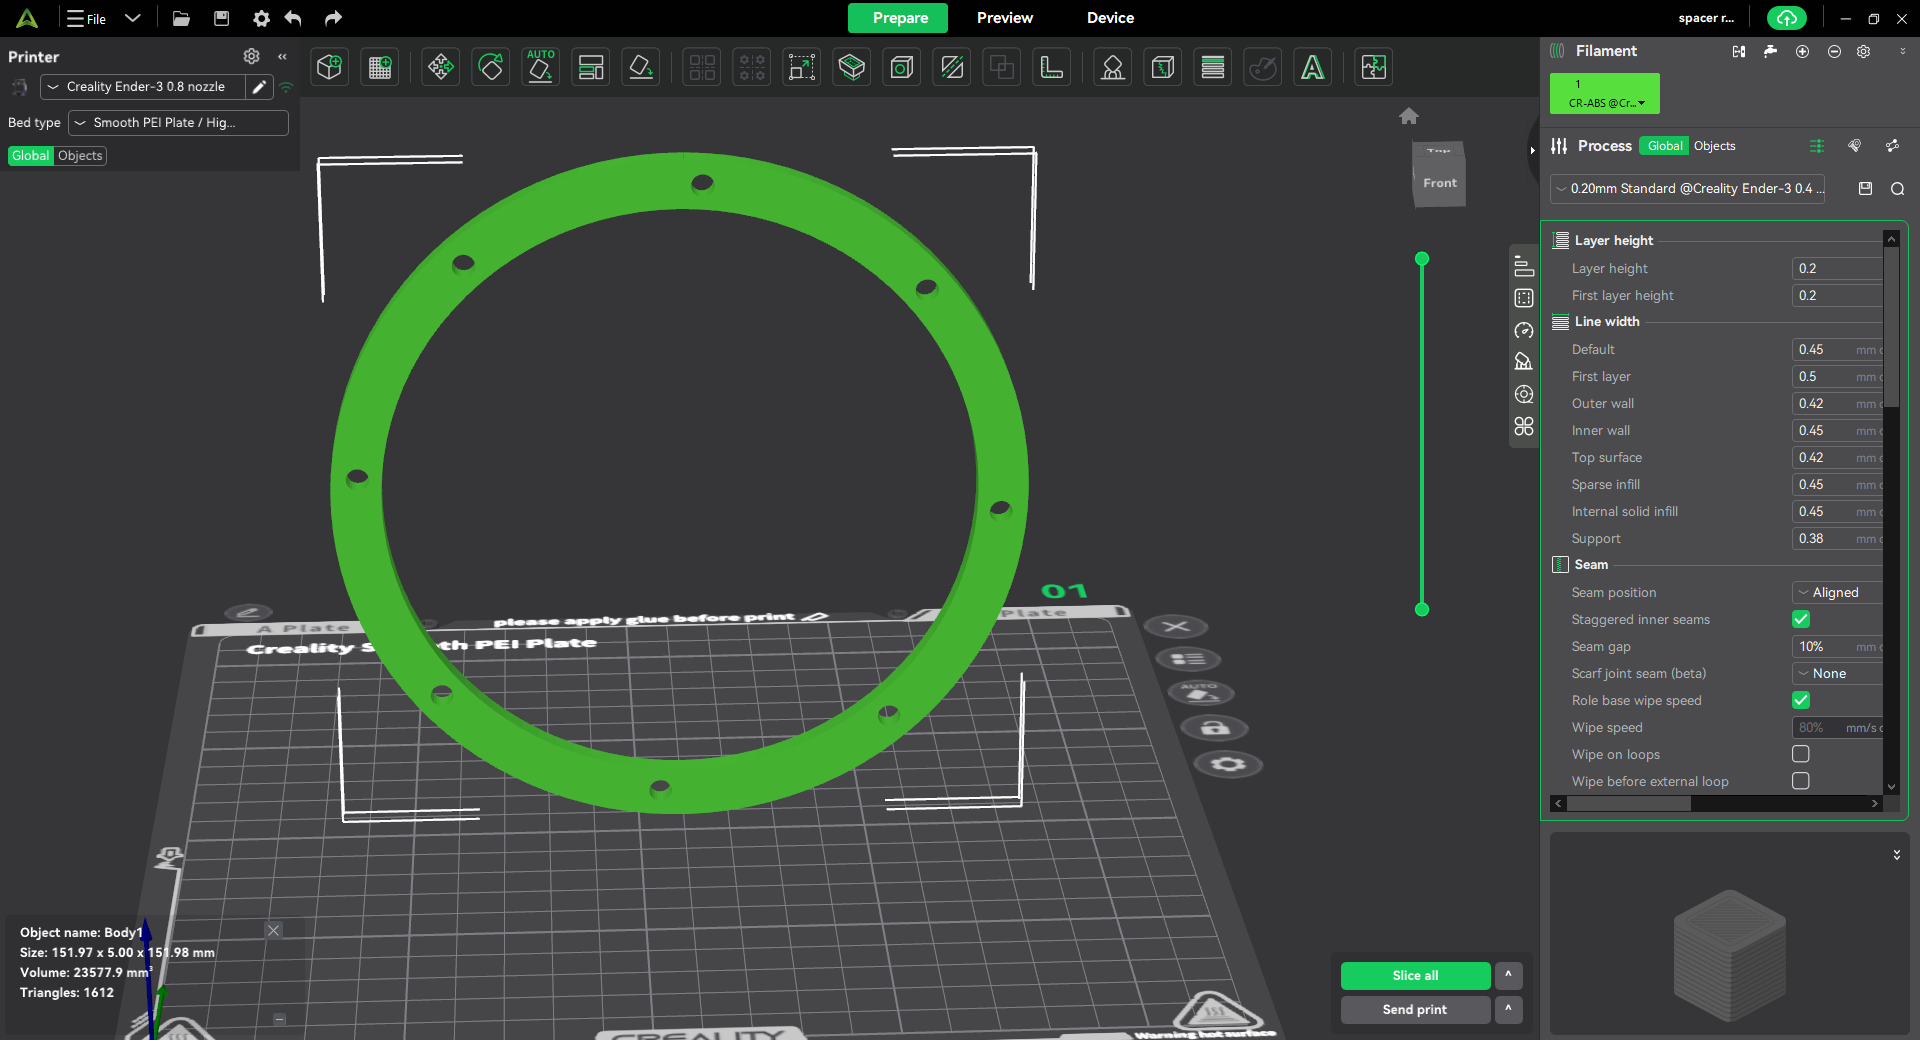1920x1040 pixels.
Task: Select the Scale tool icon
Action: point(802,67)
